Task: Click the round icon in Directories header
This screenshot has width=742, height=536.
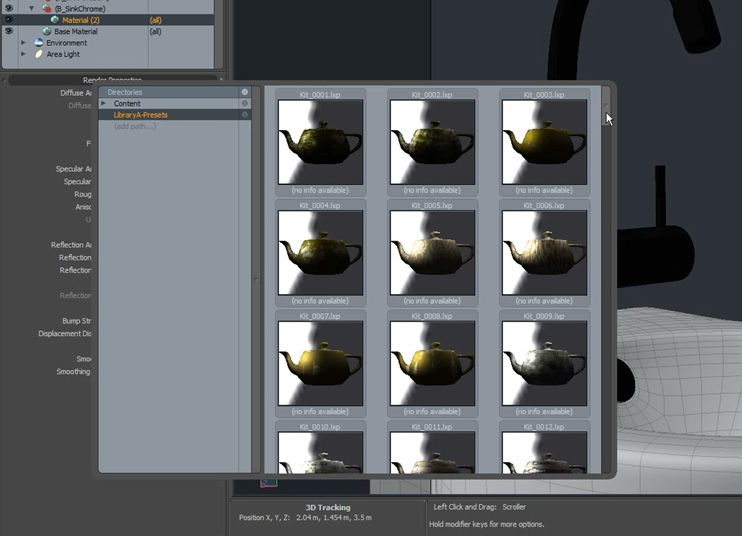Action: click(244, 92)
